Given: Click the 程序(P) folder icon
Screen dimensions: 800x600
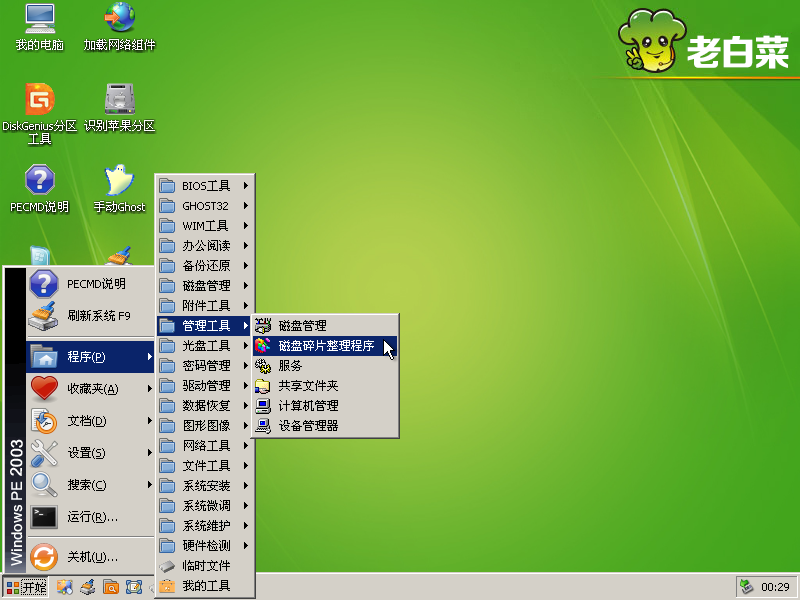Looking at the screenshot, I should click(x=44, y=357).
